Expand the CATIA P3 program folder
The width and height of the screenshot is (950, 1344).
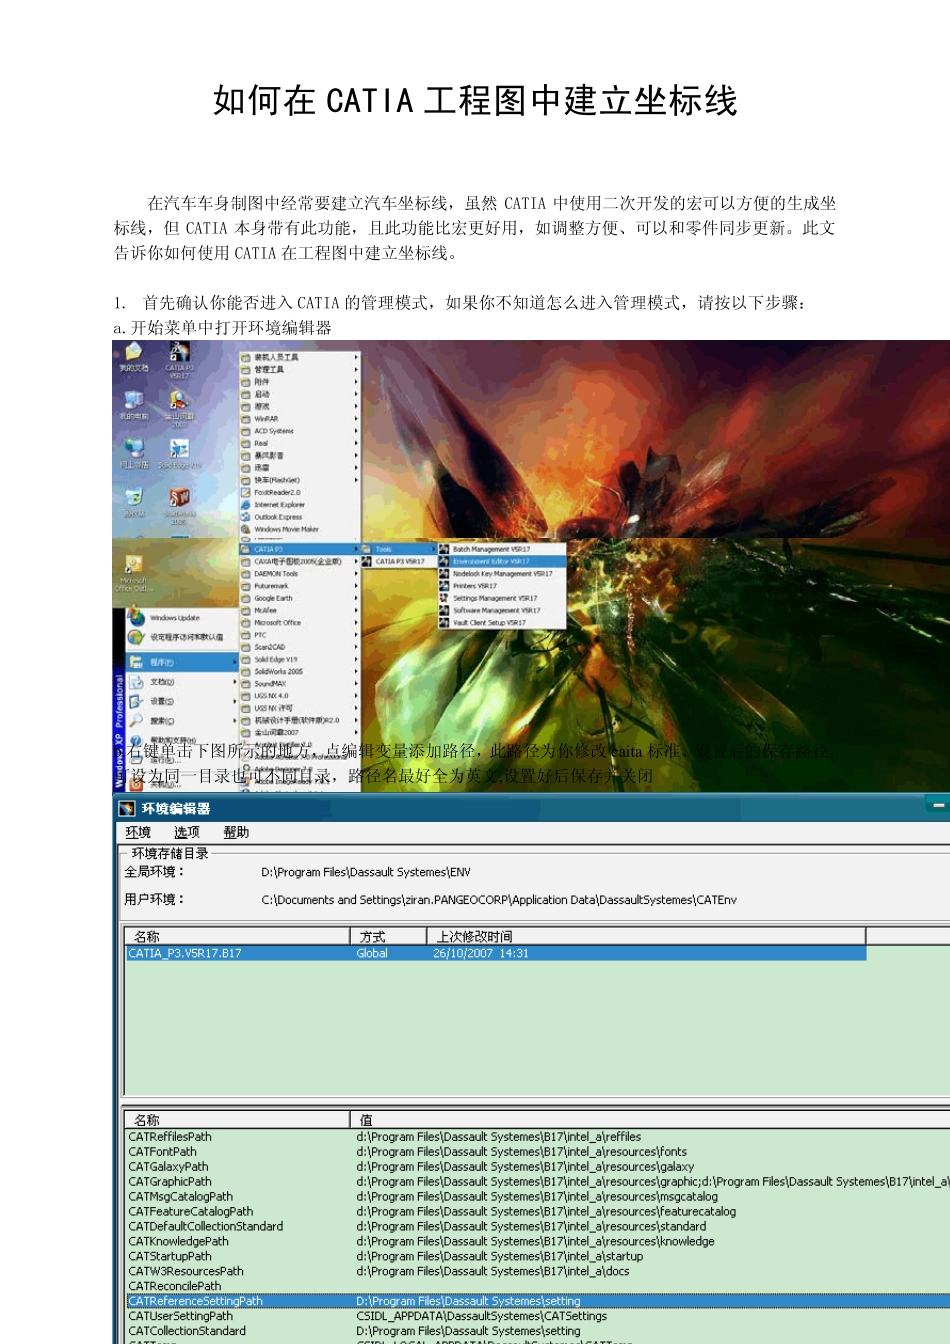pos(300,549)
